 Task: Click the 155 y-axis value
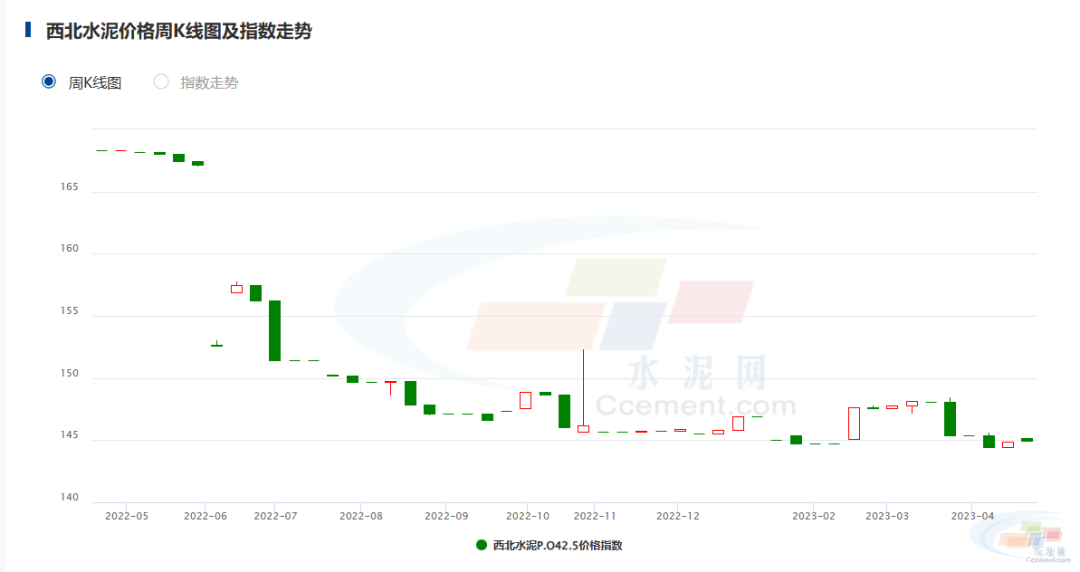(x=69, y=311)
